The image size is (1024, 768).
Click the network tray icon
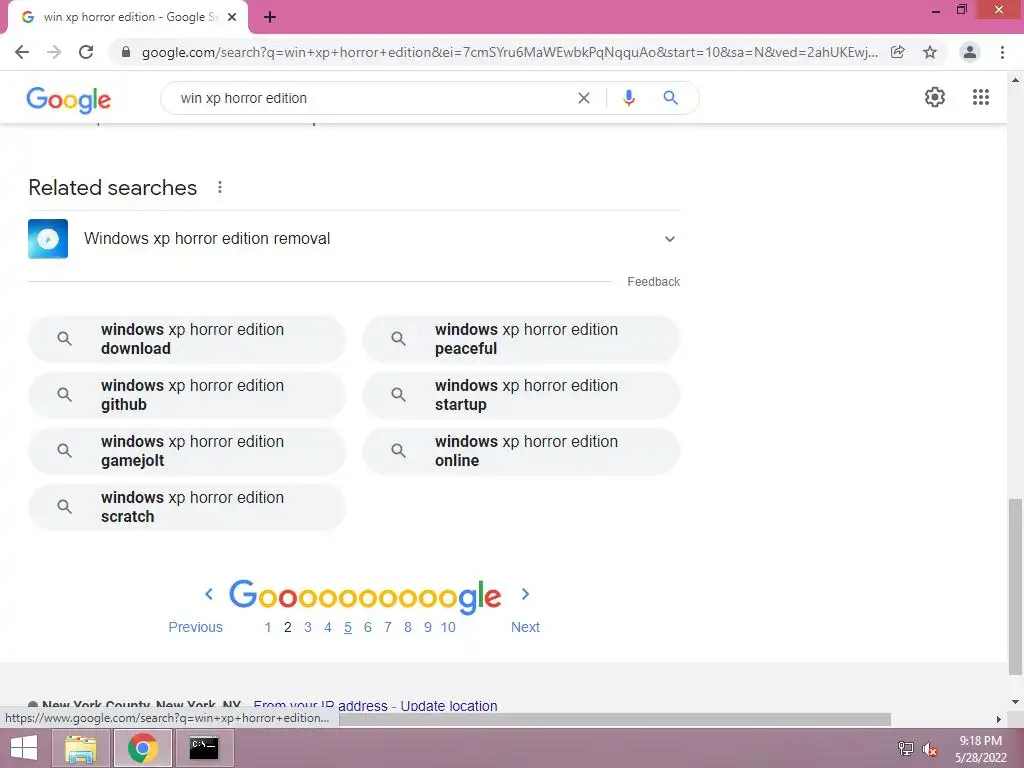pyautogui.click(x=905, y=749)
